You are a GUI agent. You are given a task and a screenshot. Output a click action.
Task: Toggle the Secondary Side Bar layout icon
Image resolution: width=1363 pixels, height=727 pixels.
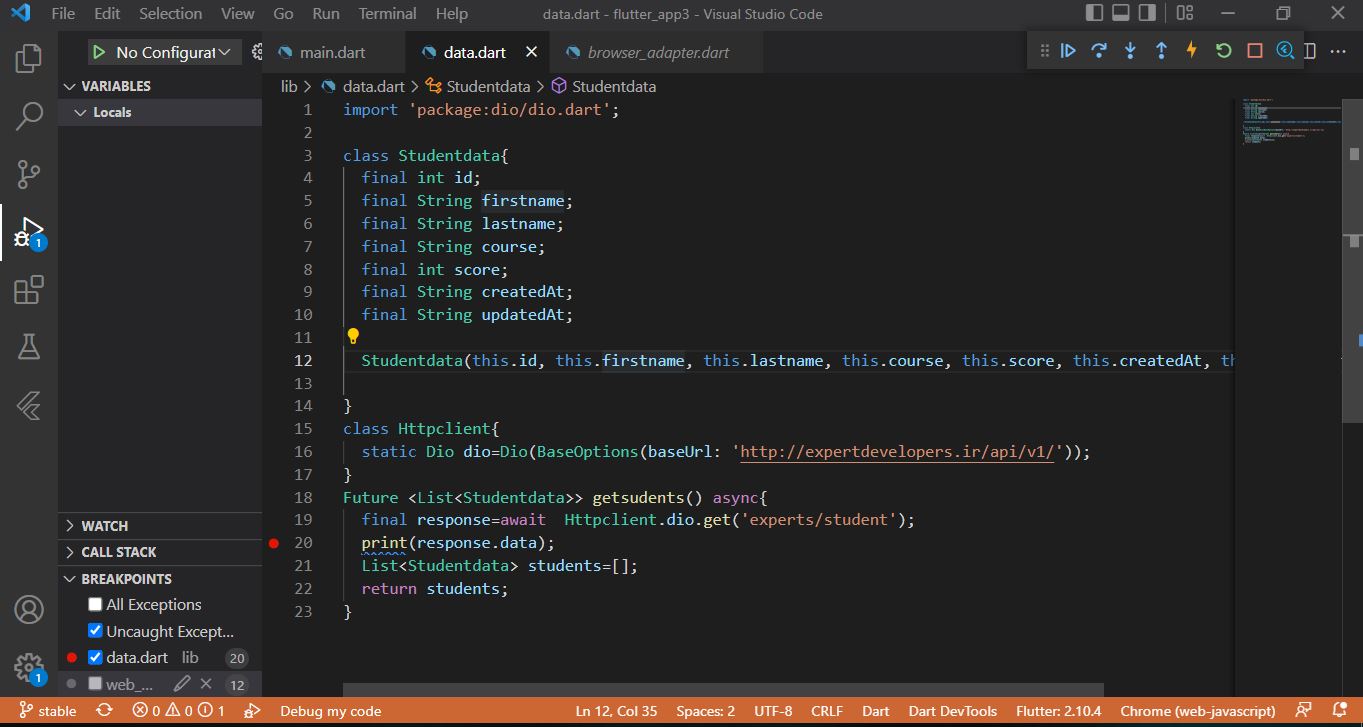(1147, 13)
